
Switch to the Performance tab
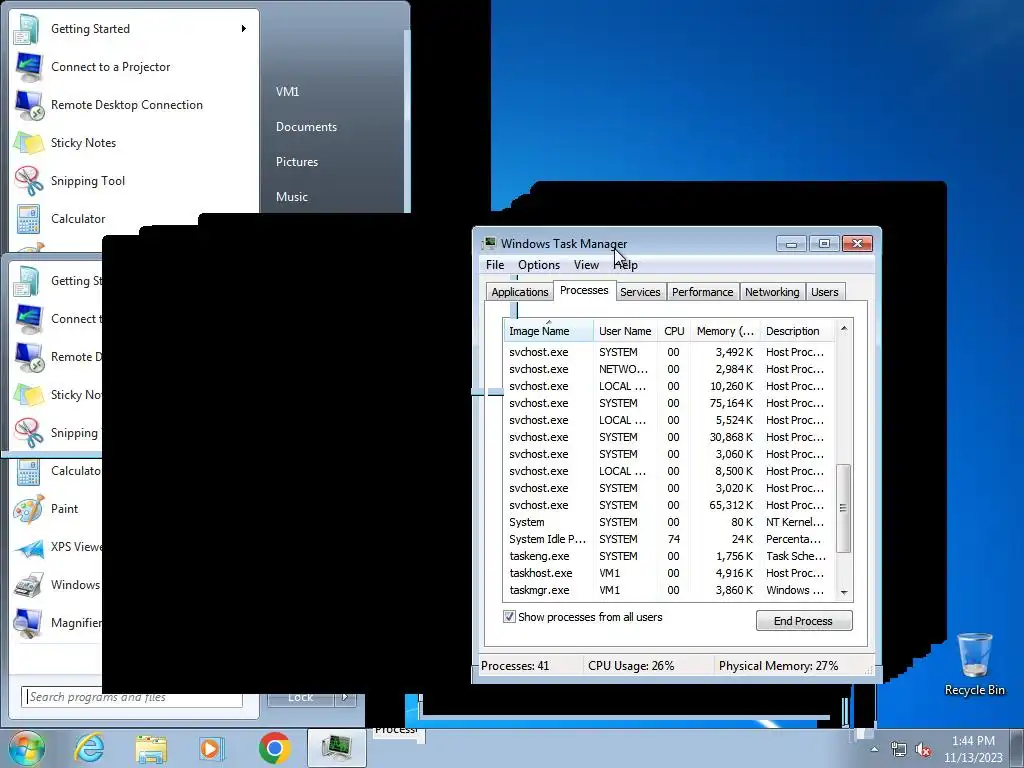702,292
